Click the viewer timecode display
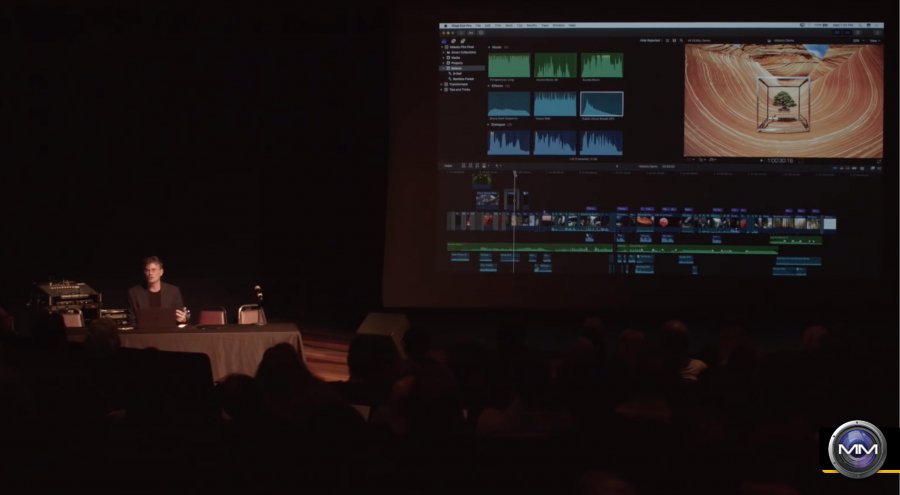The height and width of the screenshot is (495, 900). point(780,161)
